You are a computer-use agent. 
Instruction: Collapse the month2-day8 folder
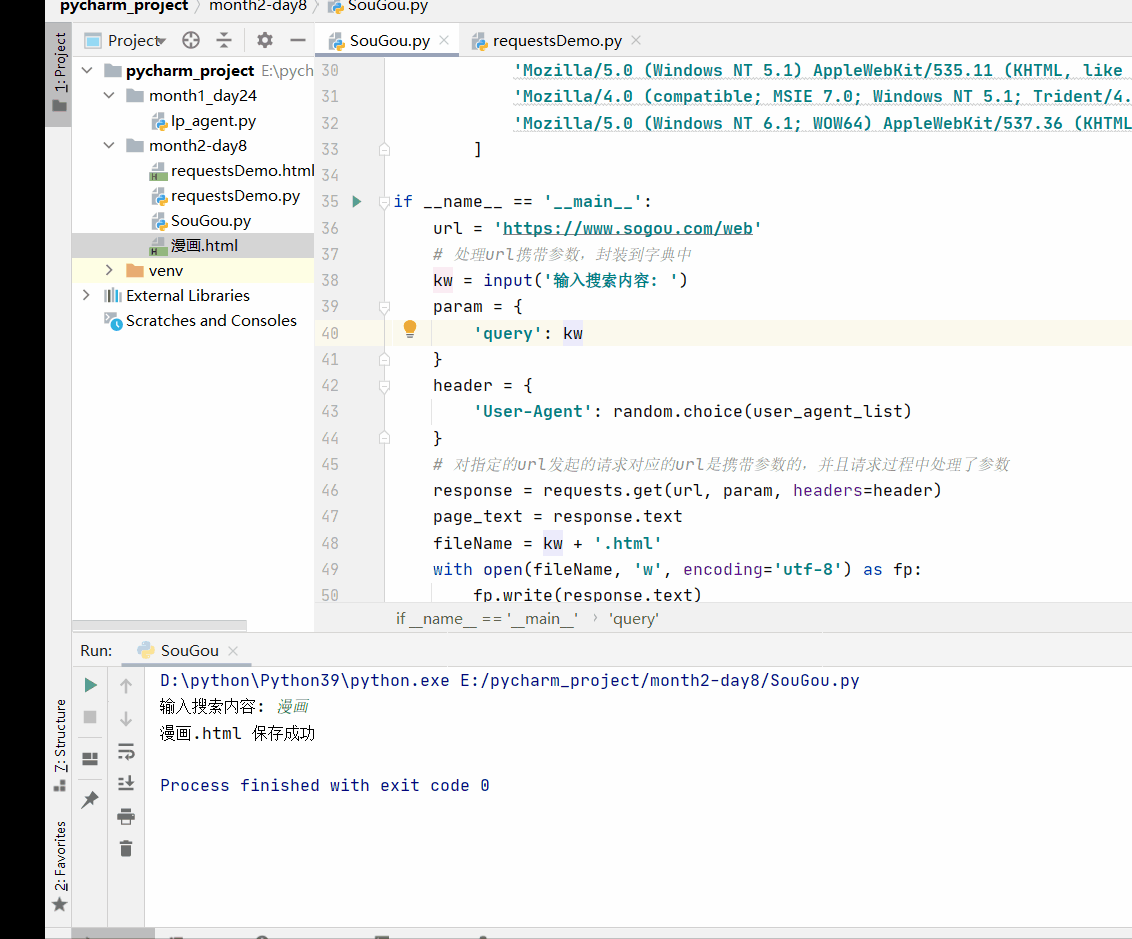pyautogui.click(x=109, y=145)
